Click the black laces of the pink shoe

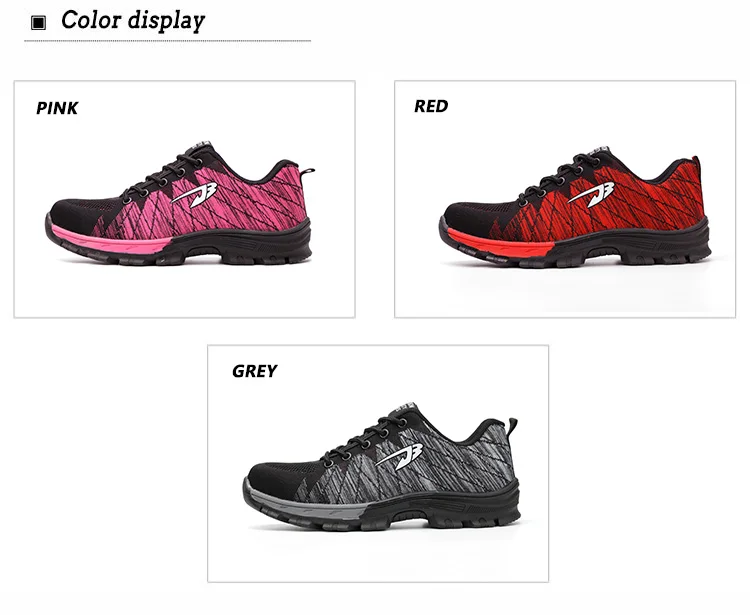pyautogui.click(x=162, y=175)
